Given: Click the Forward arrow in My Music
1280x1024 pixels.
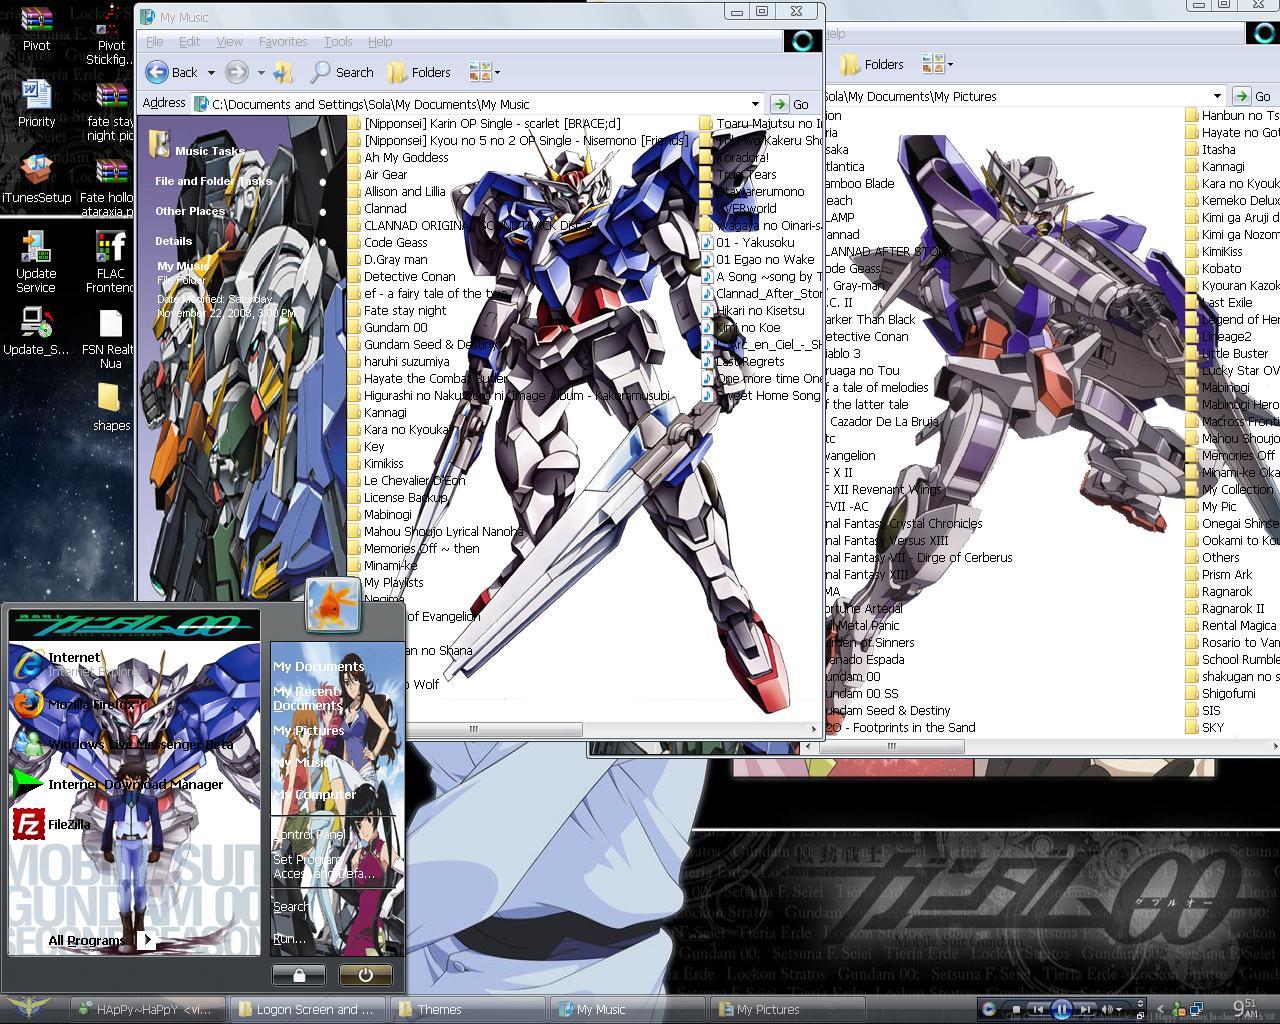Looking at the screenshot, I should point(236,72).
